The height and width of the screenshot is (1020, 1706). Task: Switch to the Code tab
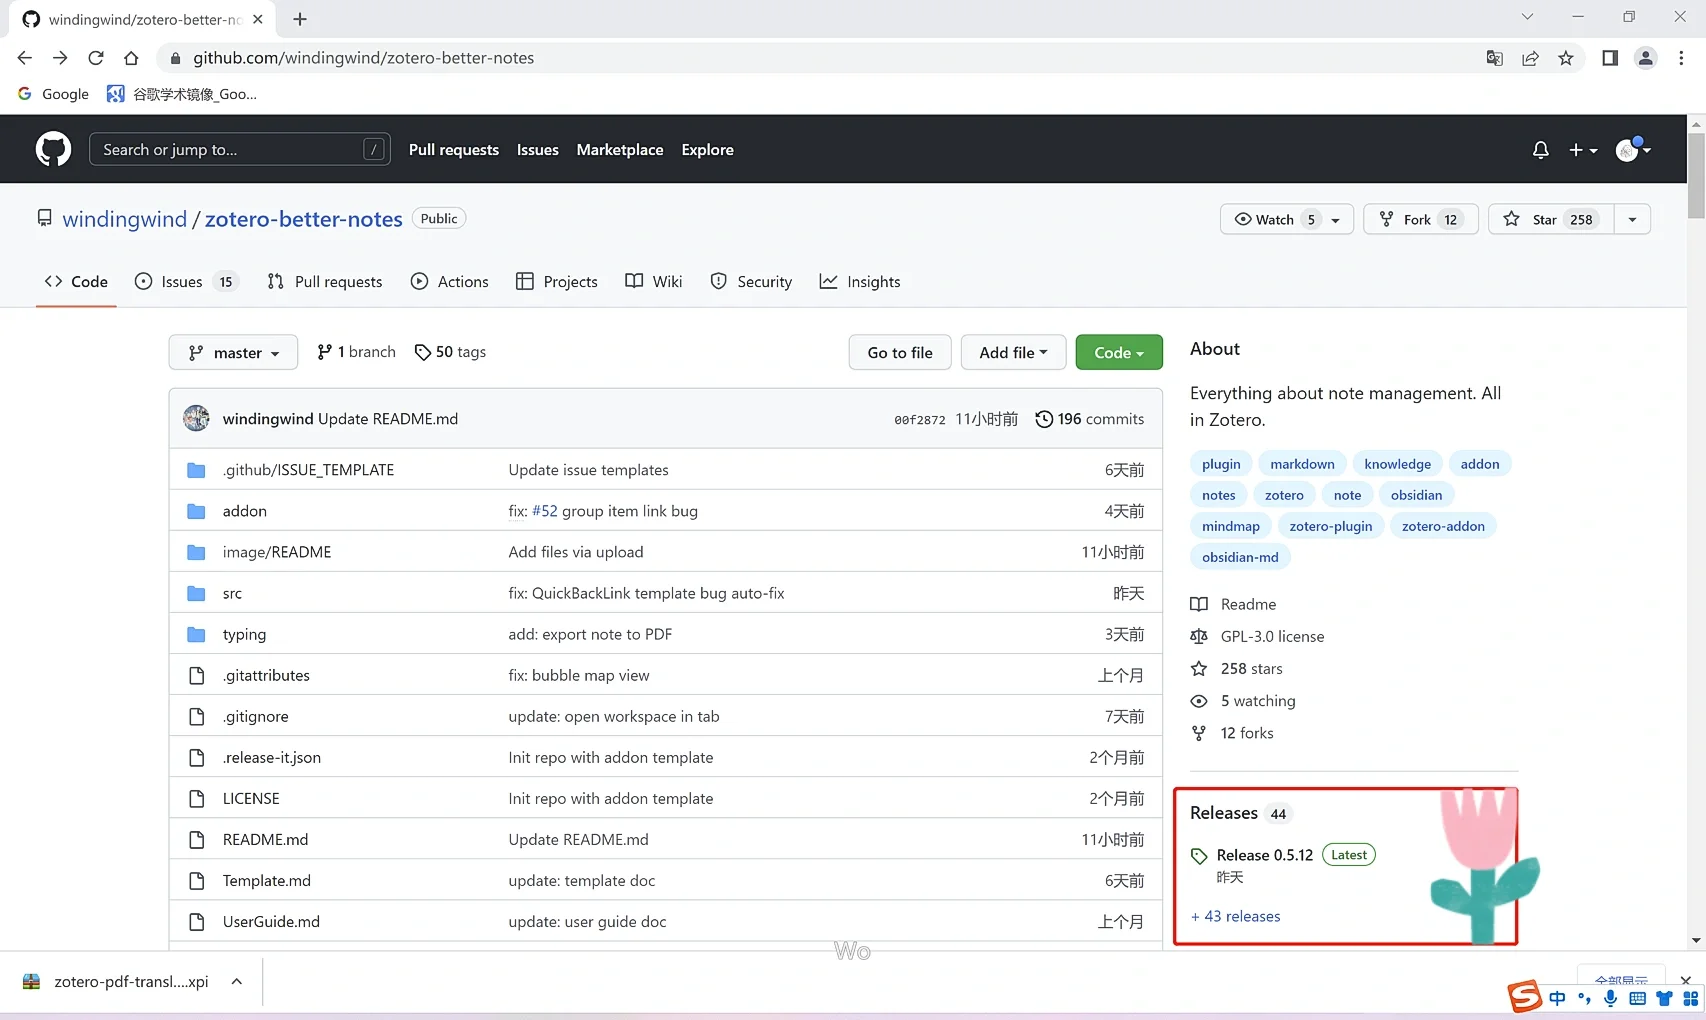point(76,282)
